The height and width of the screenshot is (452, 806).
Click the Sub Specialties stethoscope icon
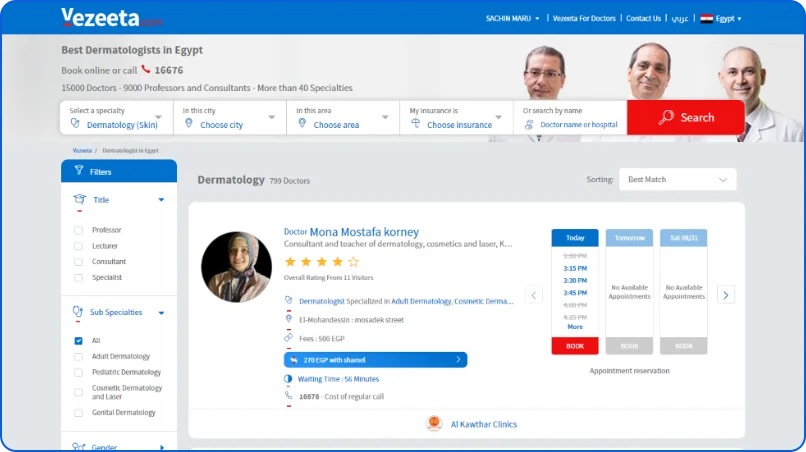(78, 312)
